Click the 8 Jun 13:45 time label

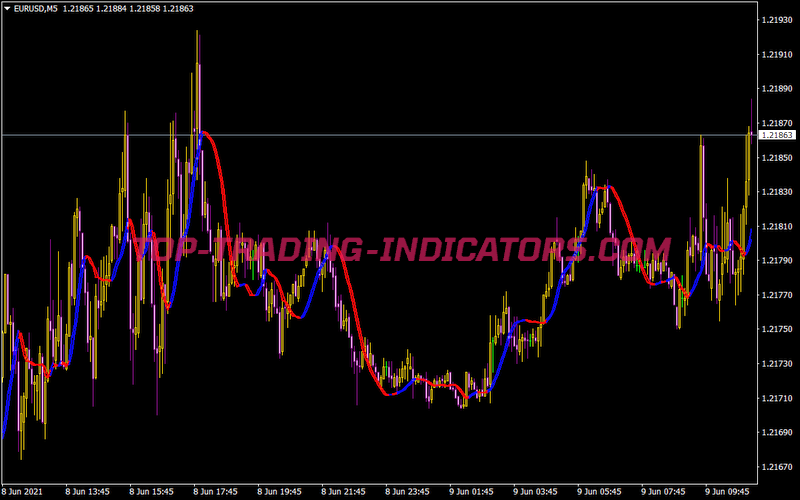(87, 492)
